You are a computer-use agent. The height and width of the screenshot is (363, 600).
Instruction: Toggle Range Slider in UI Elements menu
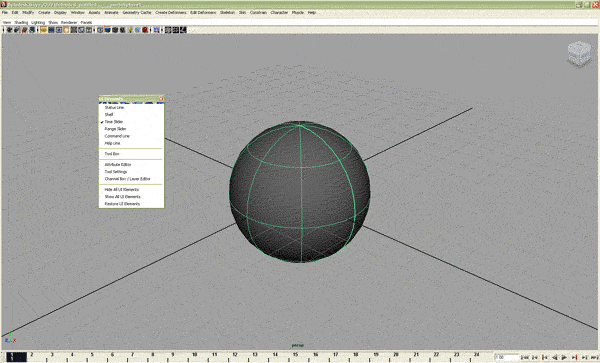pos(131,129)
